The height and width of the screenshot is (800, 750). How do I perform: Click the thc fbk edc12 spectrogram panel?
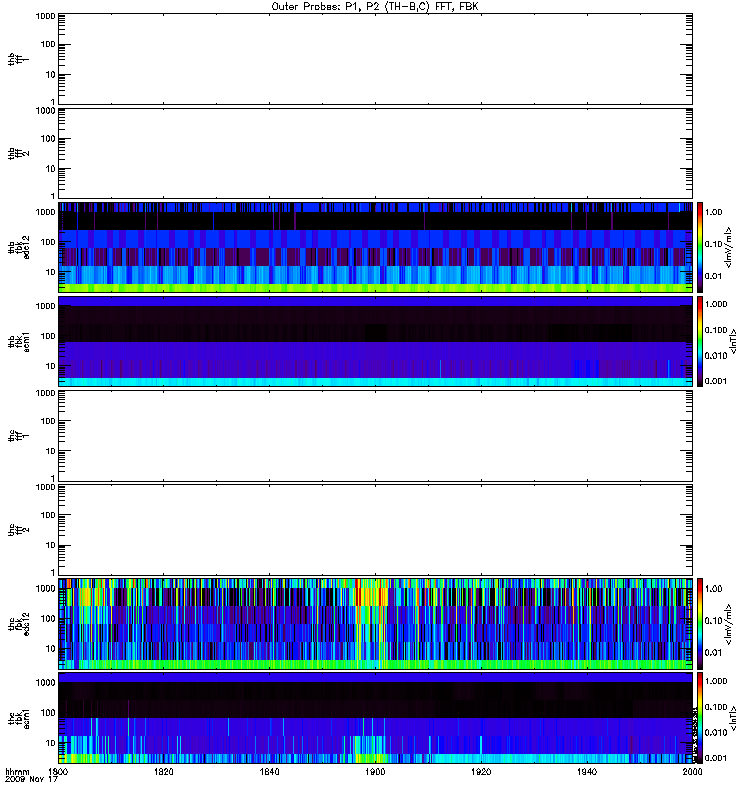[376, 624]
